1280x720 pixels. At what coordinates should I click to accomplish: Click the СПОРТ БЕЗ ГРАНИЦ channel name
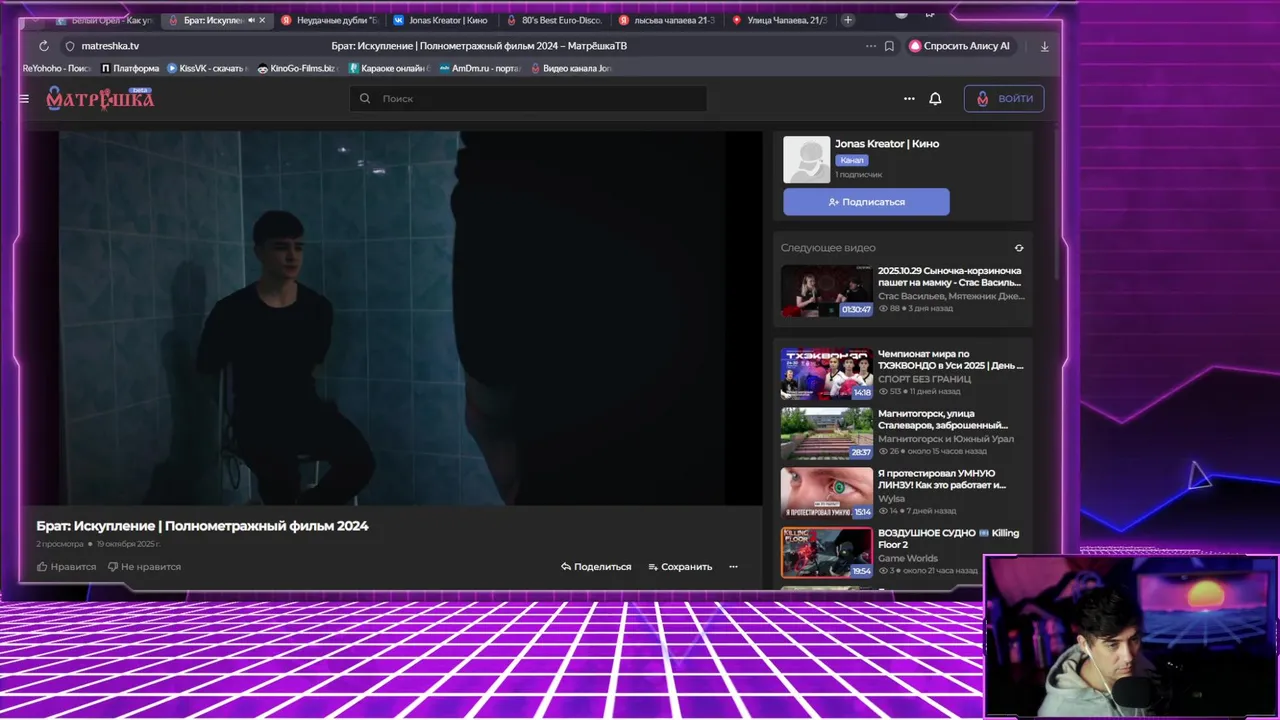(x=924, y=379)
